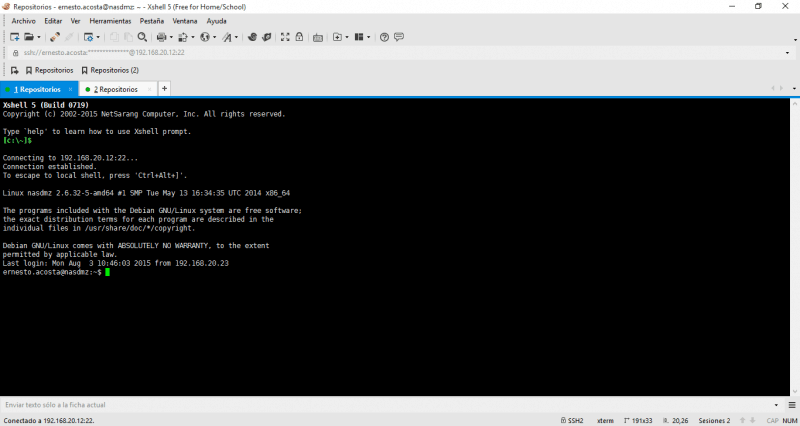
Task: Expand the compose bar history dropdown
Action: point(777,405)
